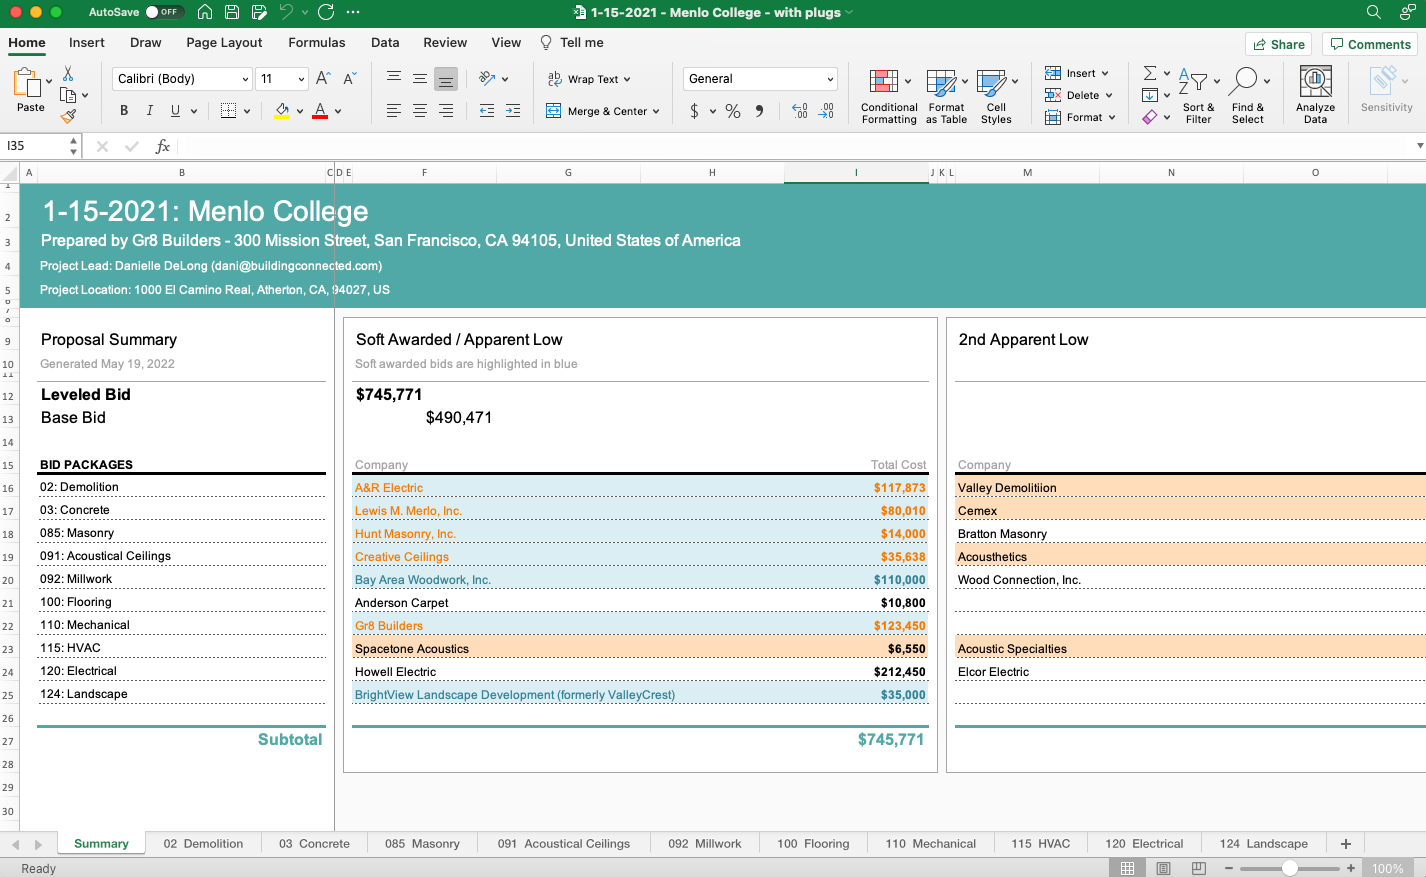Switch to 120 Electrical sheet tab
The image size is (1426, 877).
point(1144,843)
